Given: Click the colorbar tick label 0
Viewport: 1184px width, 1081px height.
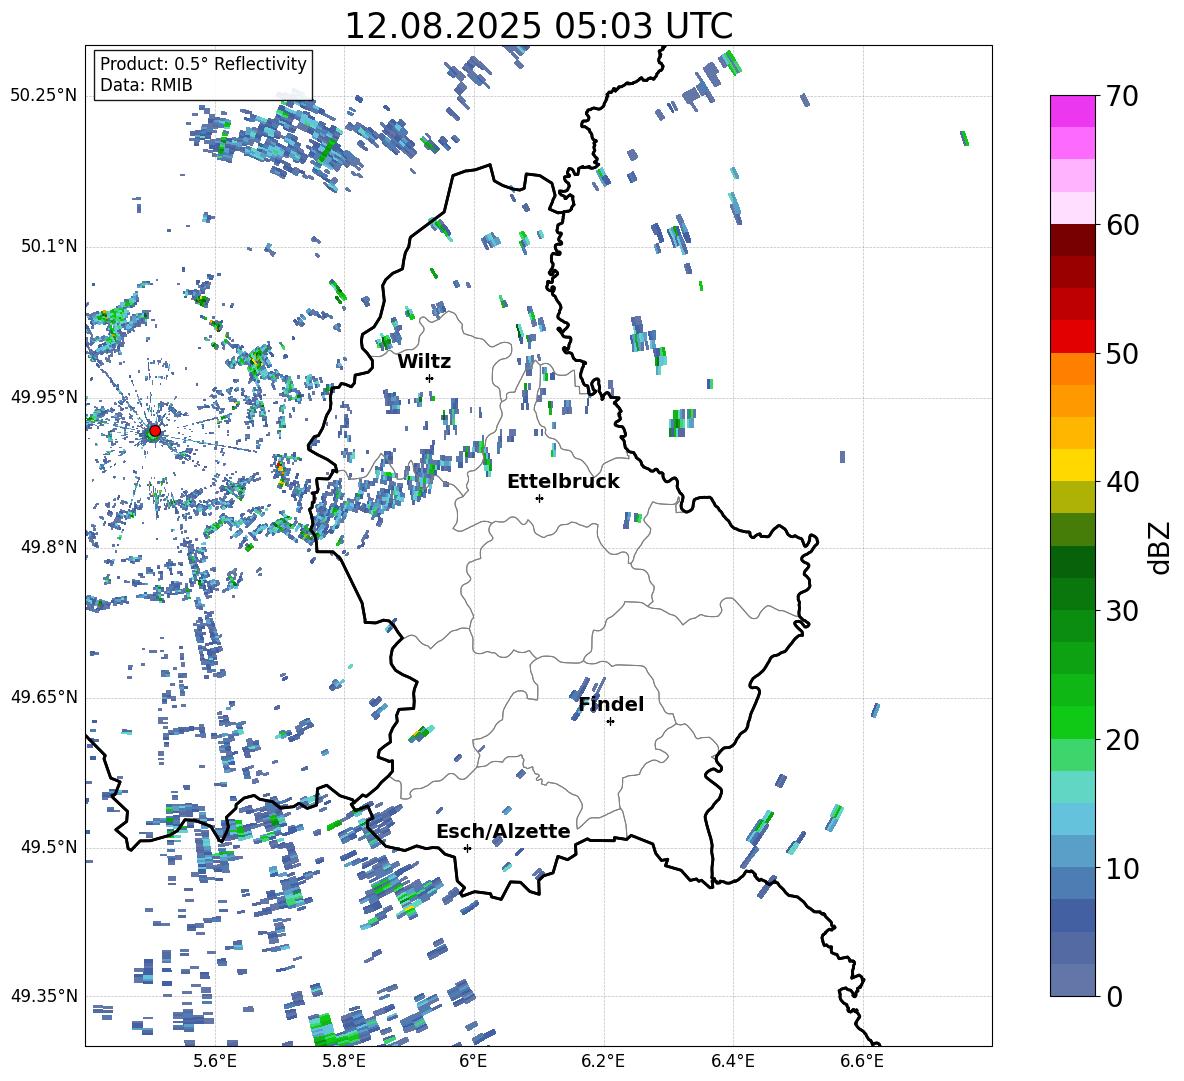Looking at the screenshot, I should tap(1114, 997).
